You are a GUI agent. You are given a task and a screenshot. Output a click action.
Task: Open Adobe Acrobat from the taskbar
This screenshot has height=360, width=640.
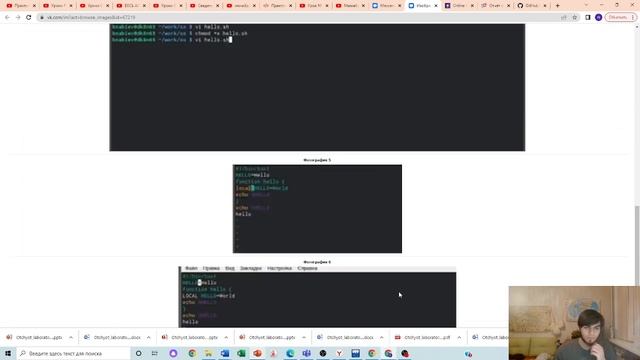point(273,353)
